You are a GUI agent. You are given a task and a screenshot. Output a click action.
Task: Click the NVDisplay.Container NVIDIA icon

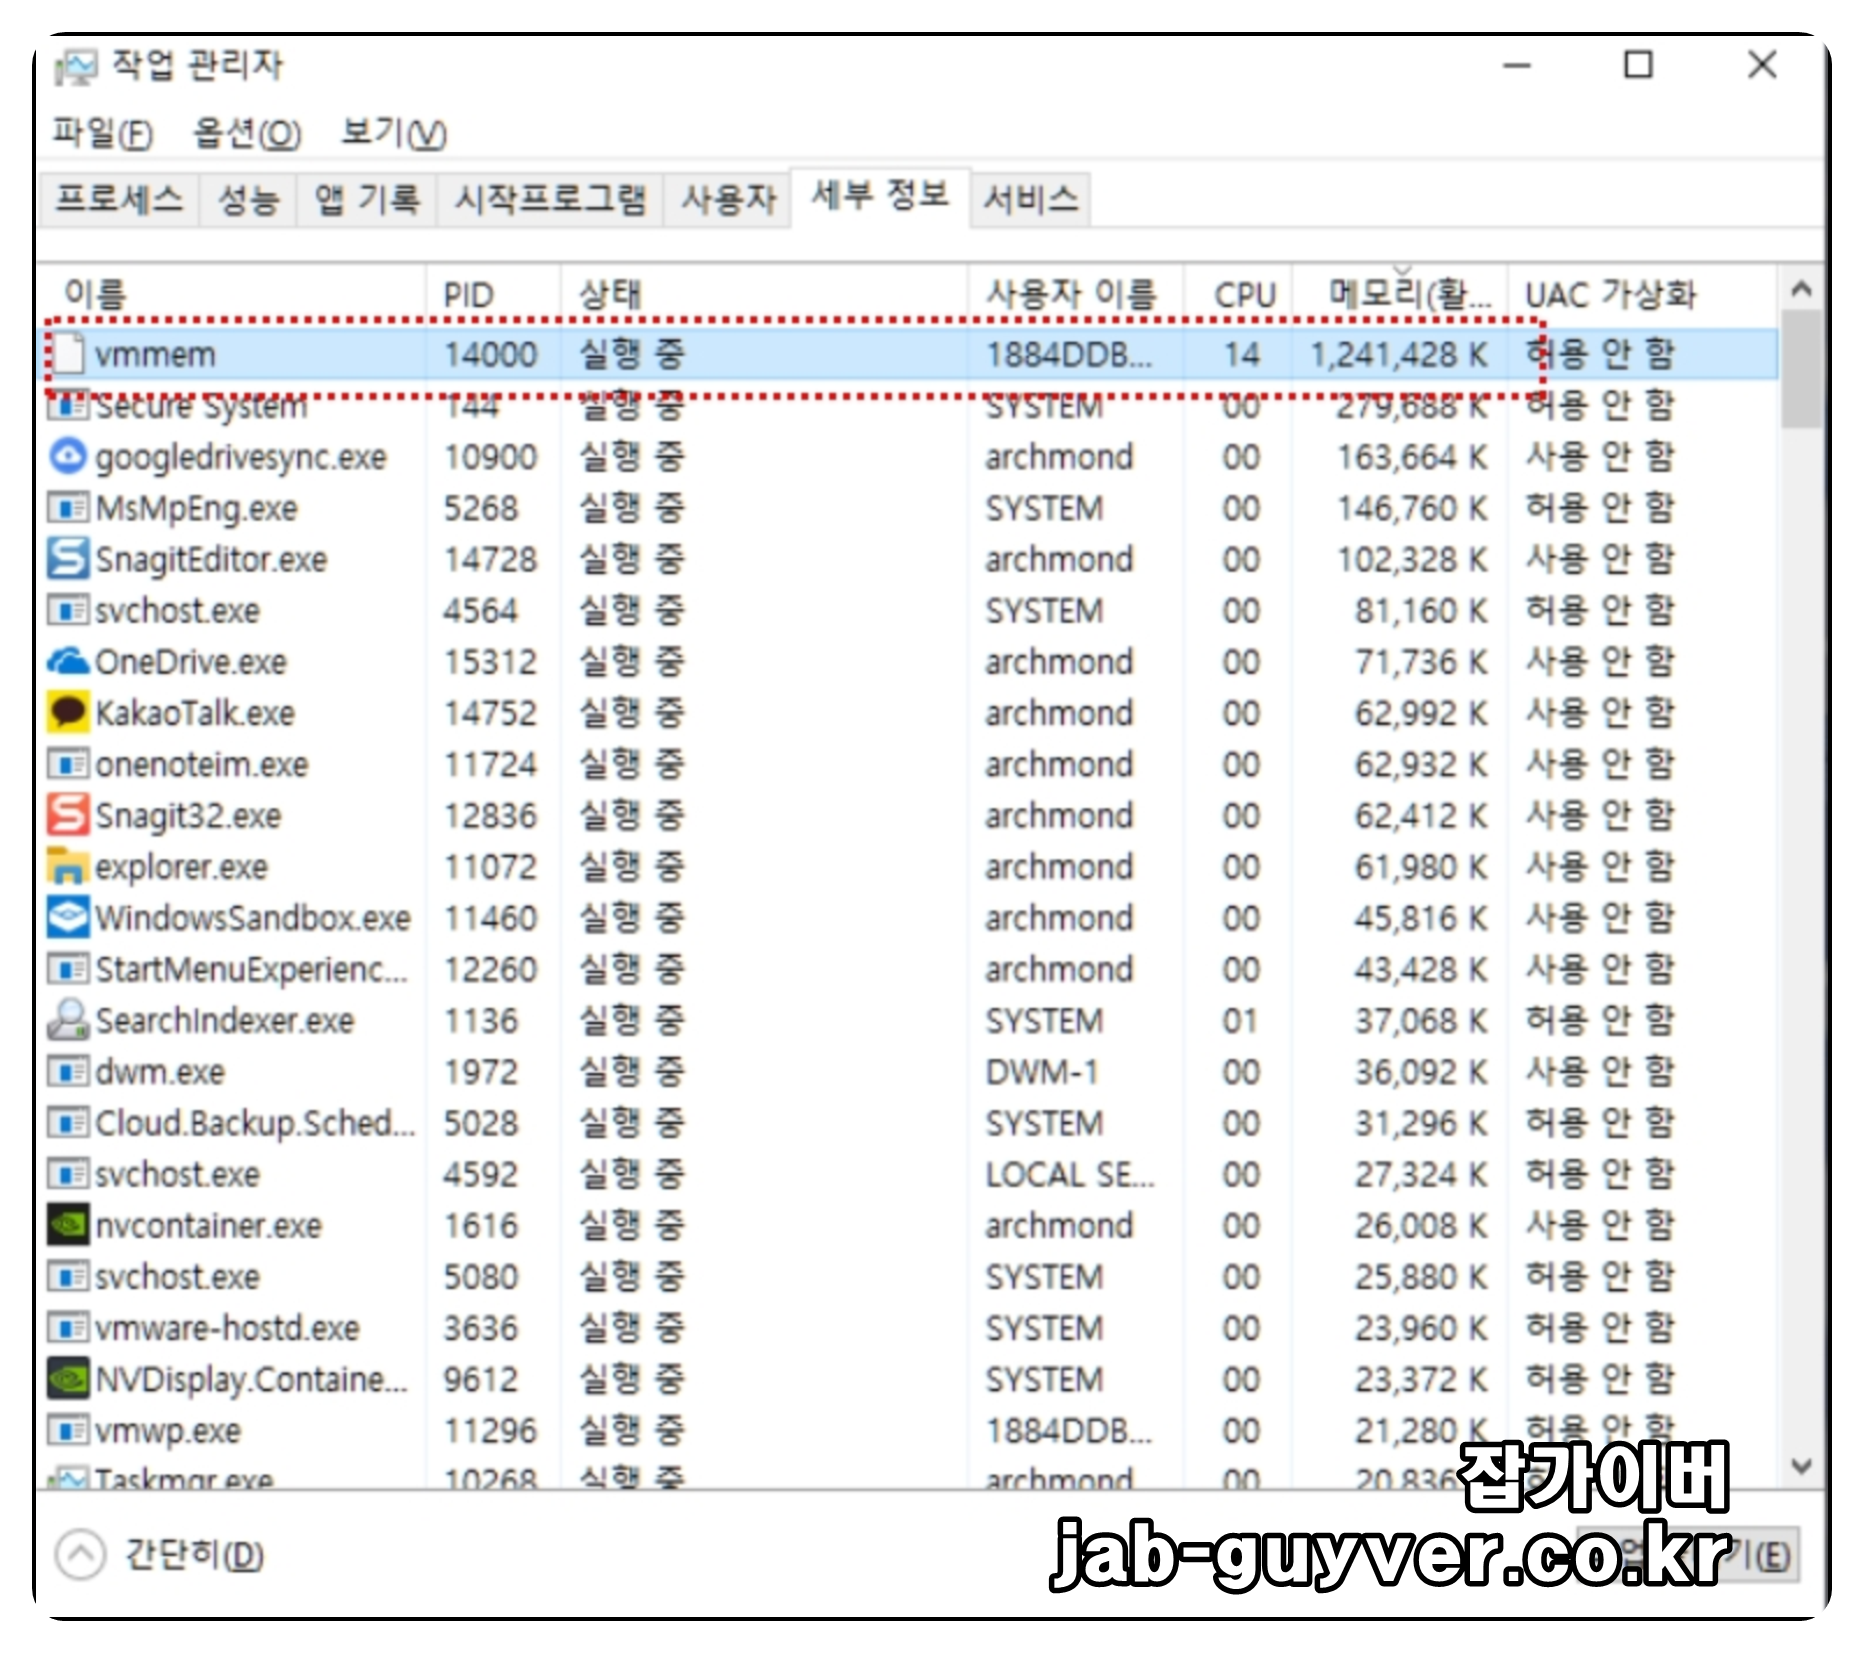point(68,1379)
